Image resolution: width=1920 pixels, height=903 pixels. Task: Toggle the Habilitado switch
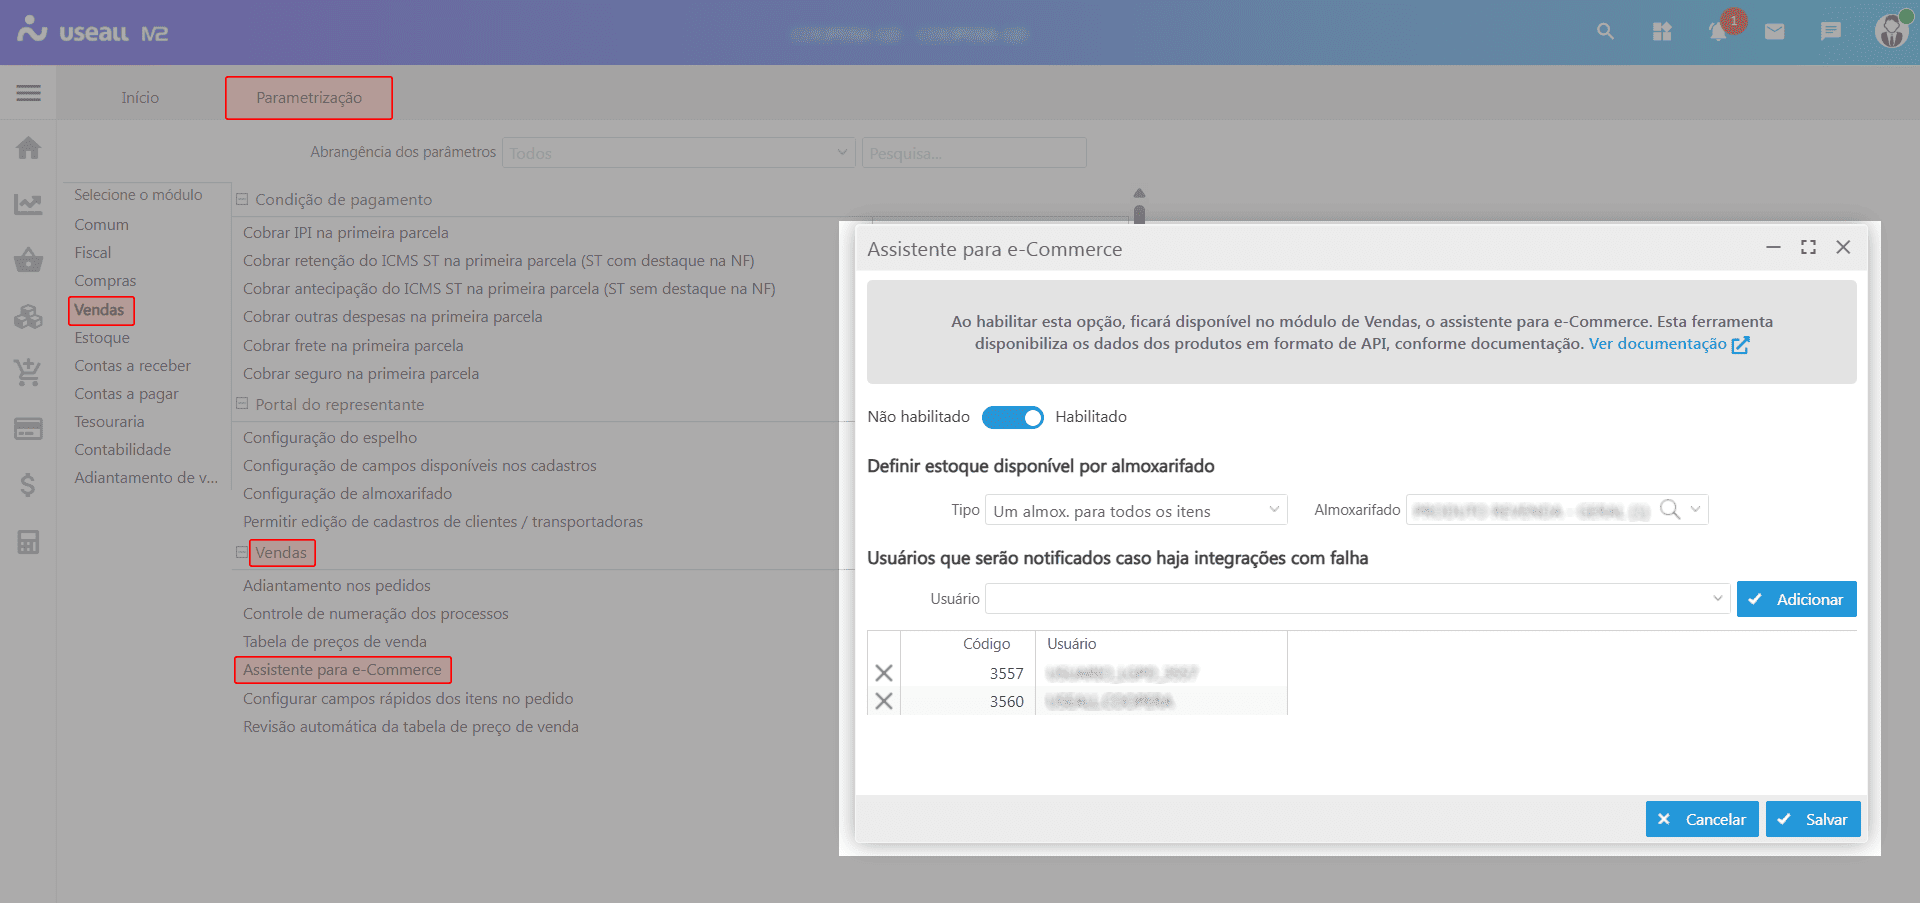tap(1012, 417)
